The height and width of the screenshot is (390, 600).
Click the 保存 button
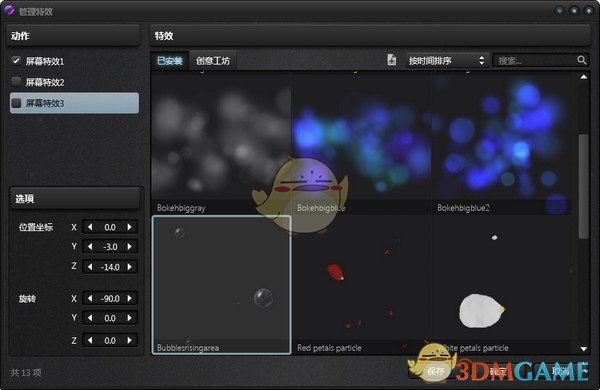coord(435,371)
